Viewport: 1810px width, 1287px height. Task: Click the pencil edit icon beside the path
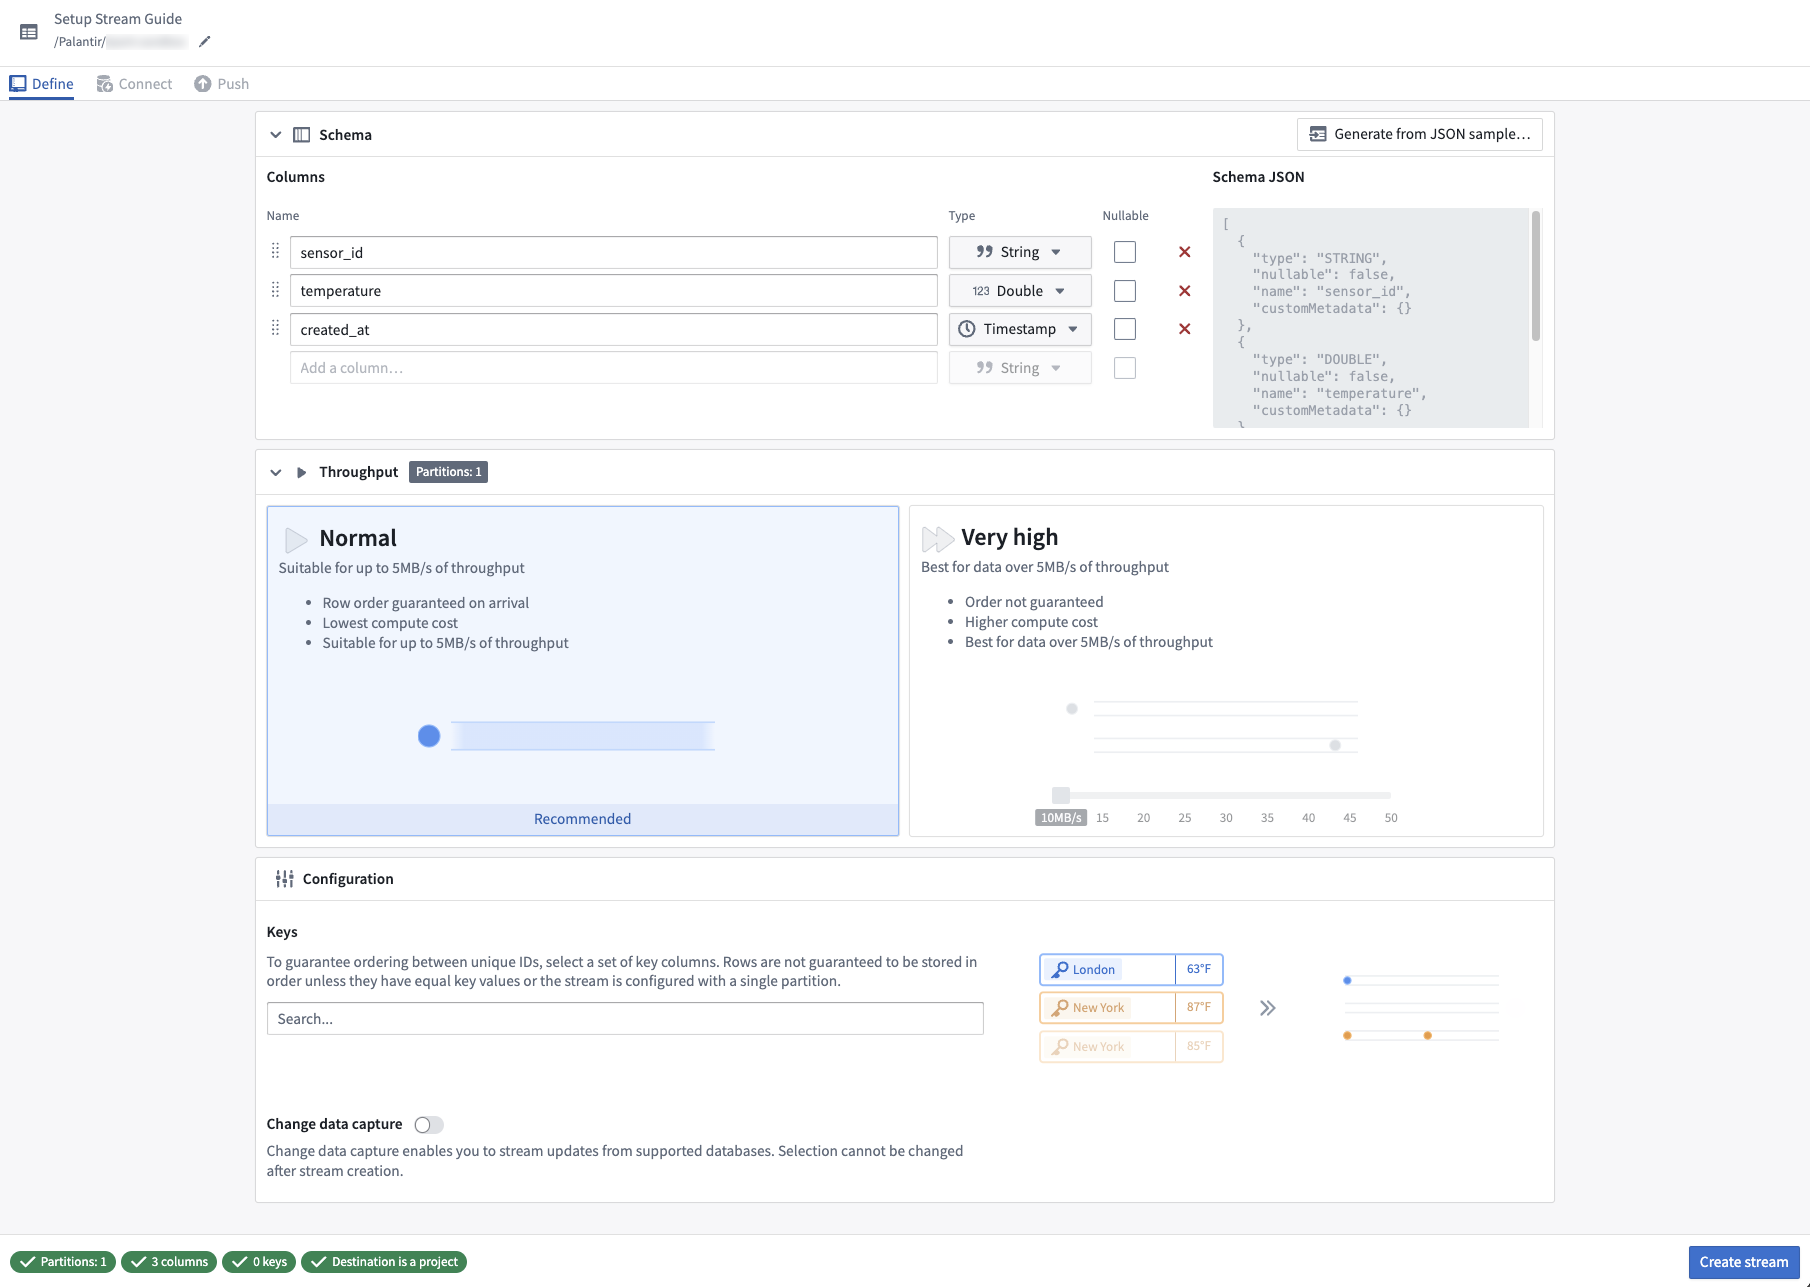(x=204, y=42)
